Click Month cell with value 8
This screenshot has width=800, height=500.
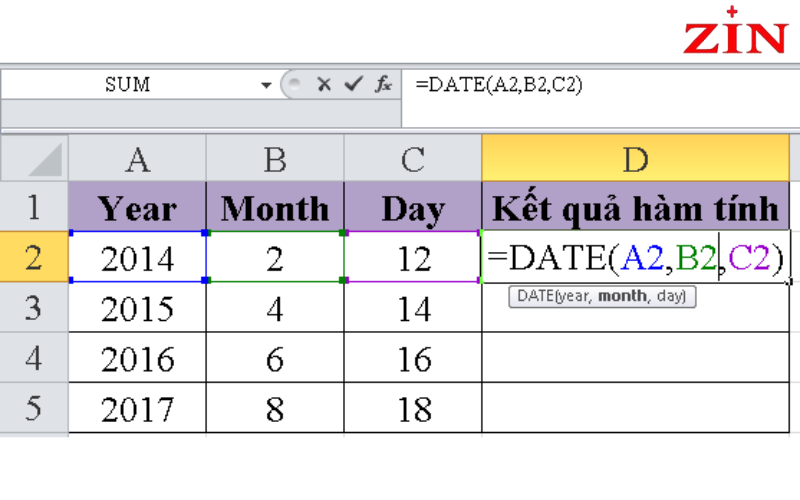275,408
